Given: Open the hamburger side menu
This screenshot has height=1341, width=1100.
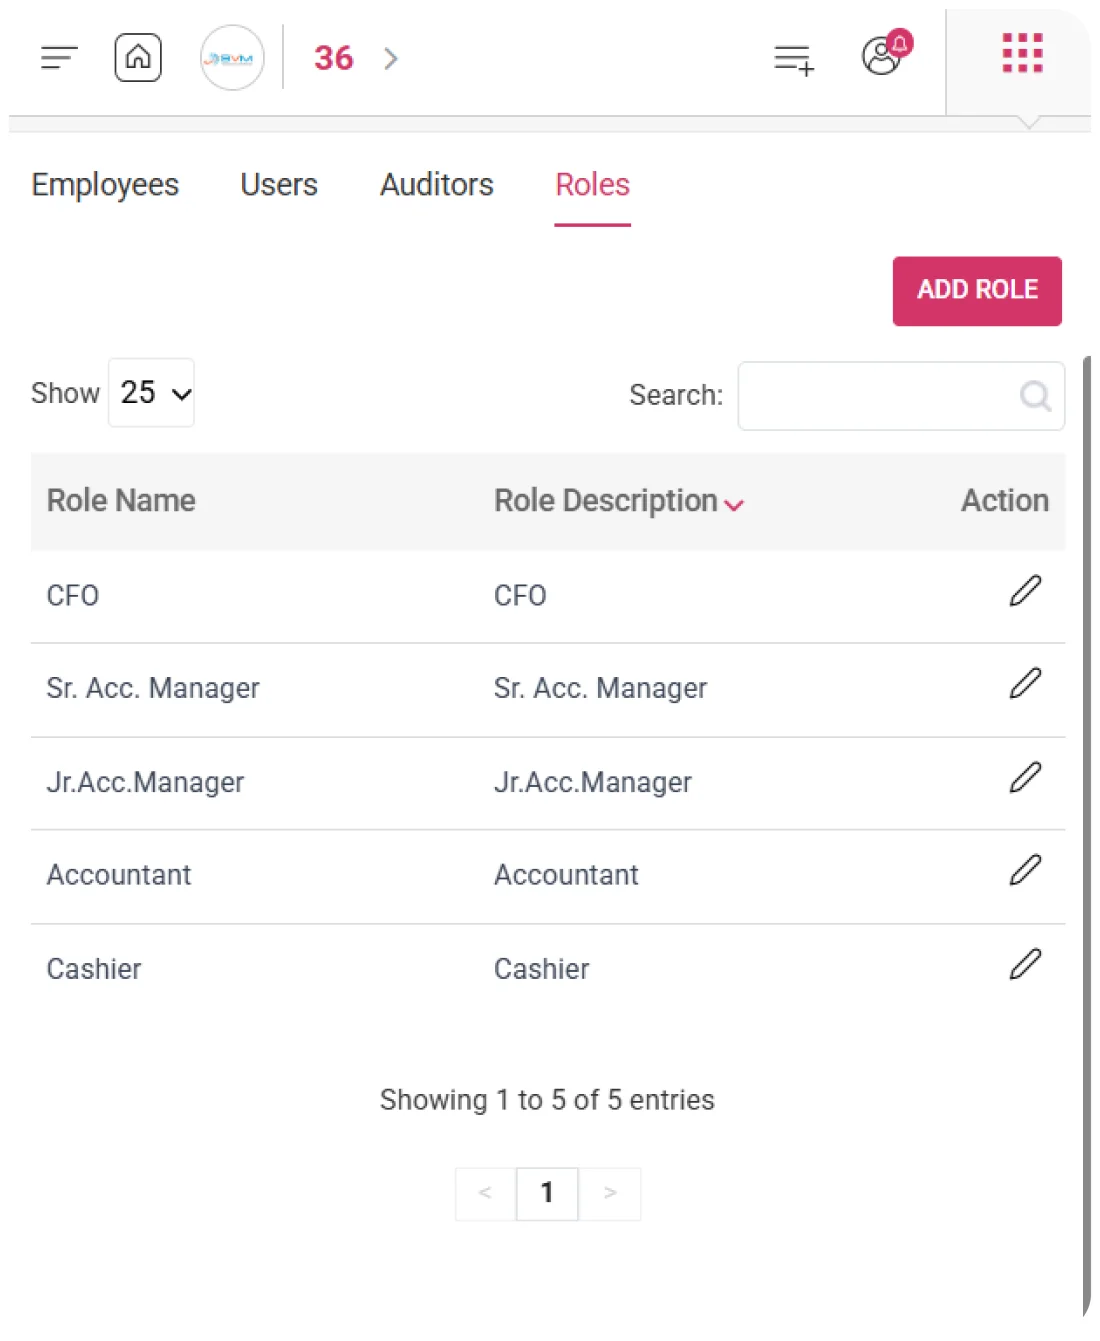Looking at the screenshot, I should 59,58.
